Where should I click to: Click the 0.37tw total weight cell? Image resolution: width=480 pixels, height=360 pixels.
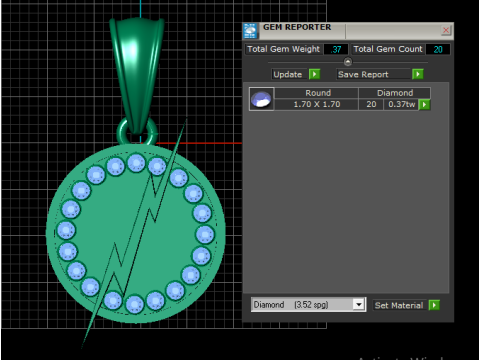[x=401, y=104]
